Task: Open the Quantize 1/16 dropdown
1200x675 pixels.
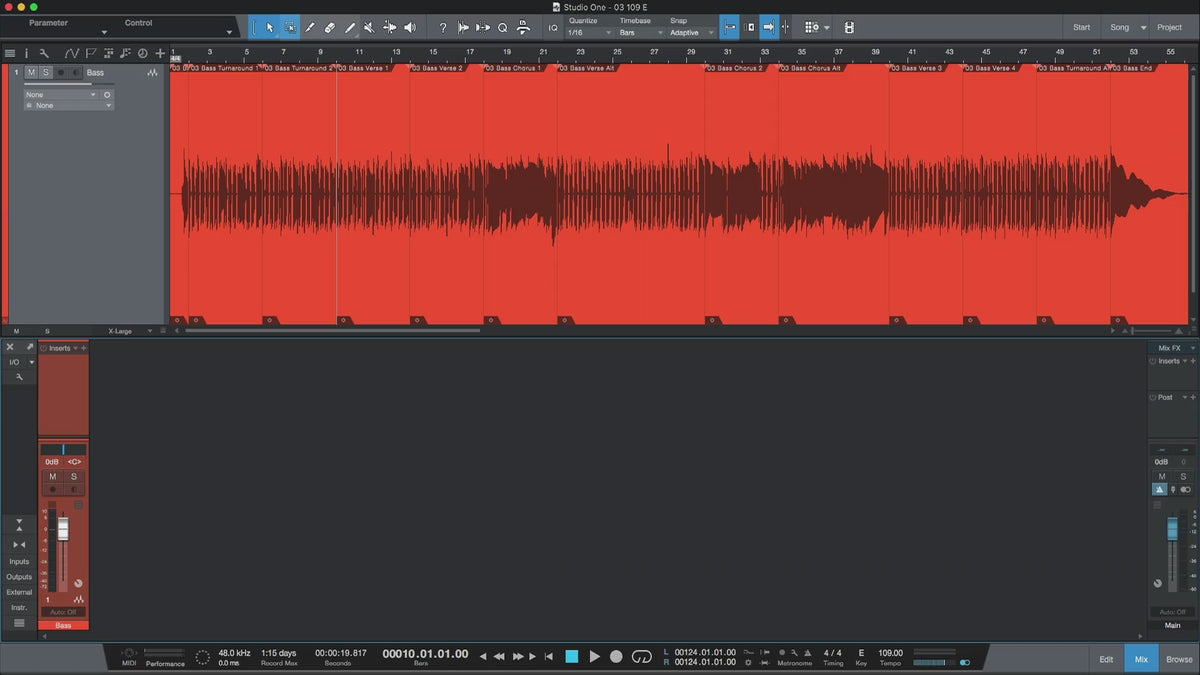Action: click(590, 33)
